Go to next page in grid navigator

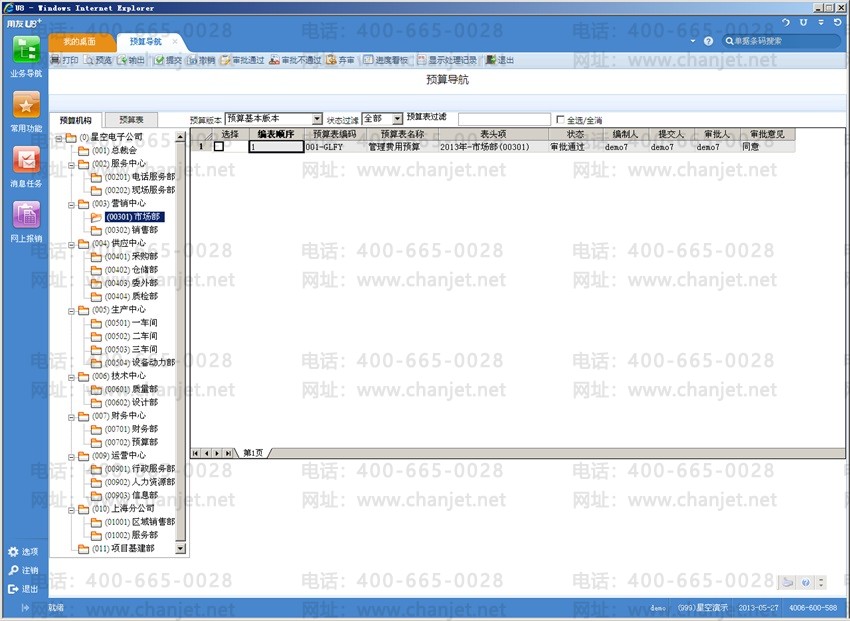(x=217, y=453)
